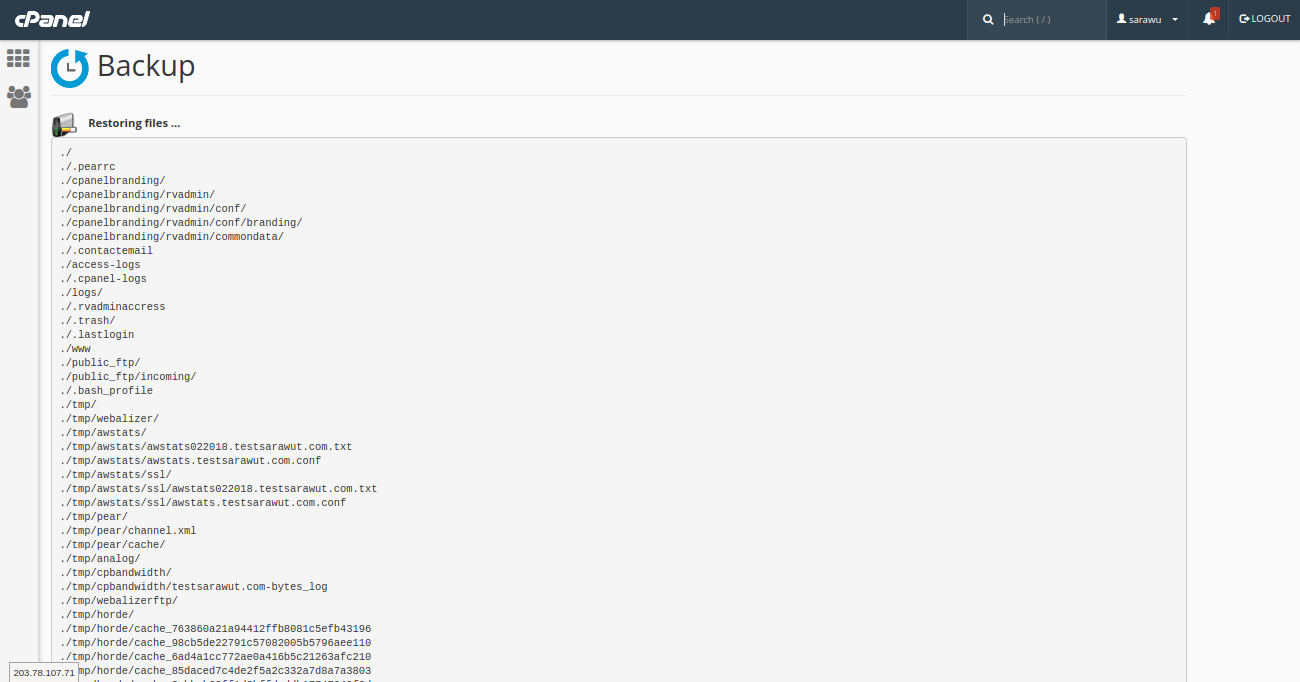Click the ./.bash_profile log line
Screen dimensions: 1300x682
[106, 391]
